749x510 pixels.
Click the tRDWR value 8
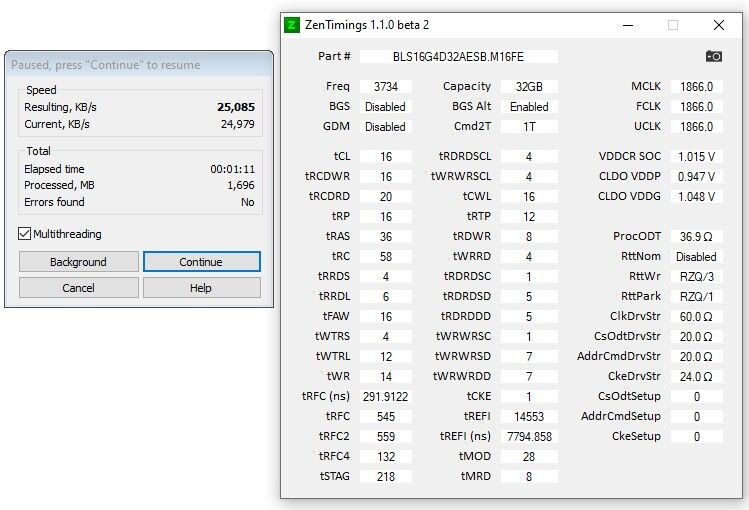point(529,236)
